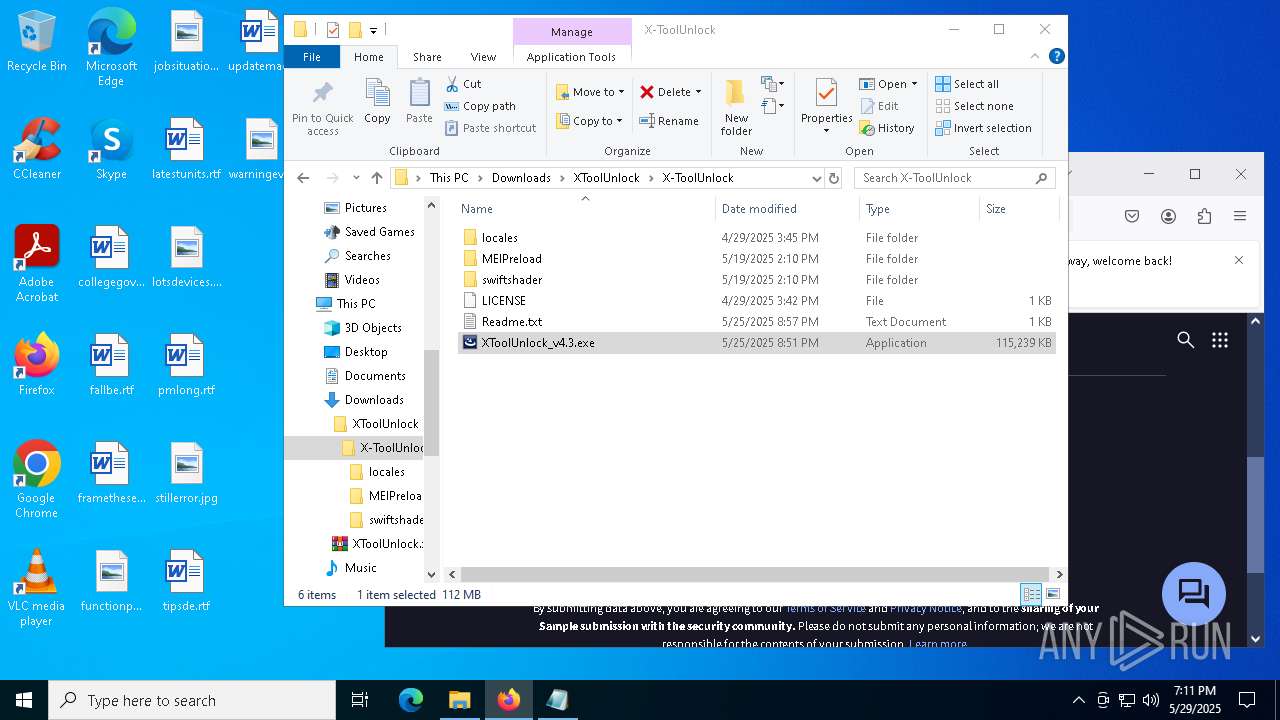1280x720 pixels.
Task: Switch to large icons view button
Action: pos(1052,594)
